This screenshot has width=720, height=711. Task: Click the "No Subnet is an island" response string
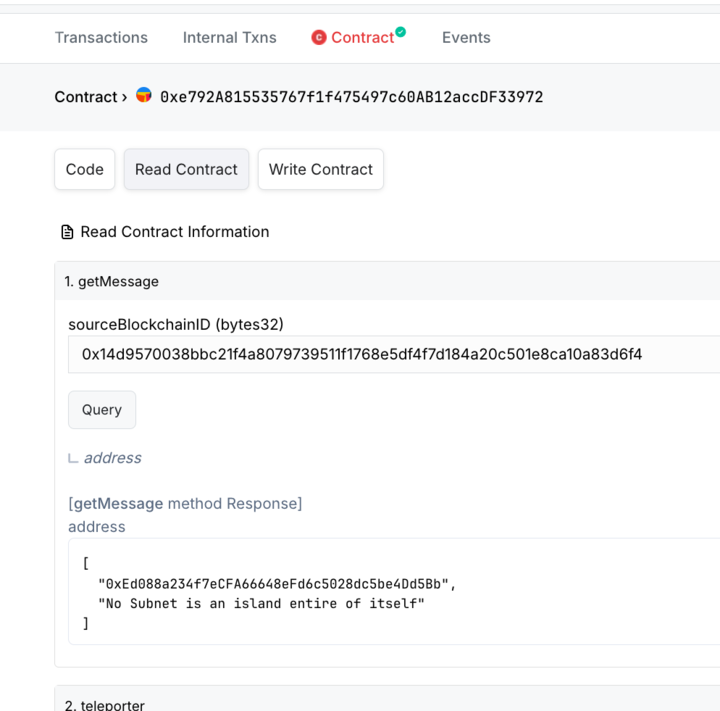pos(261,603)
